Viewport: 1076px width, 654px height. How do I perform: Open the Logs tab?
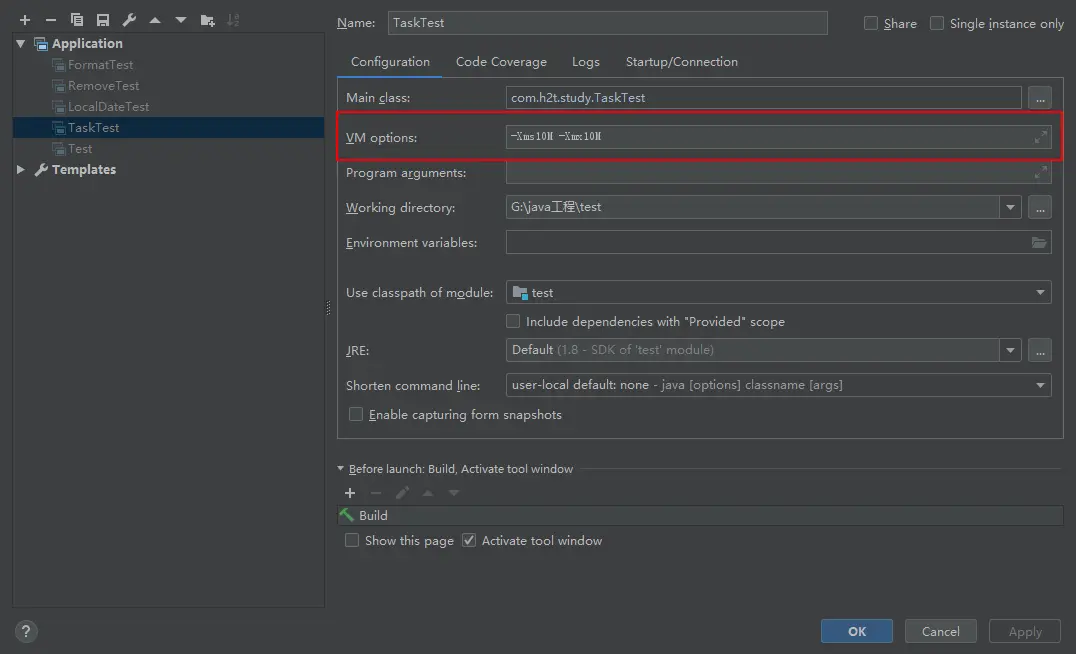[x=586, y=62]
